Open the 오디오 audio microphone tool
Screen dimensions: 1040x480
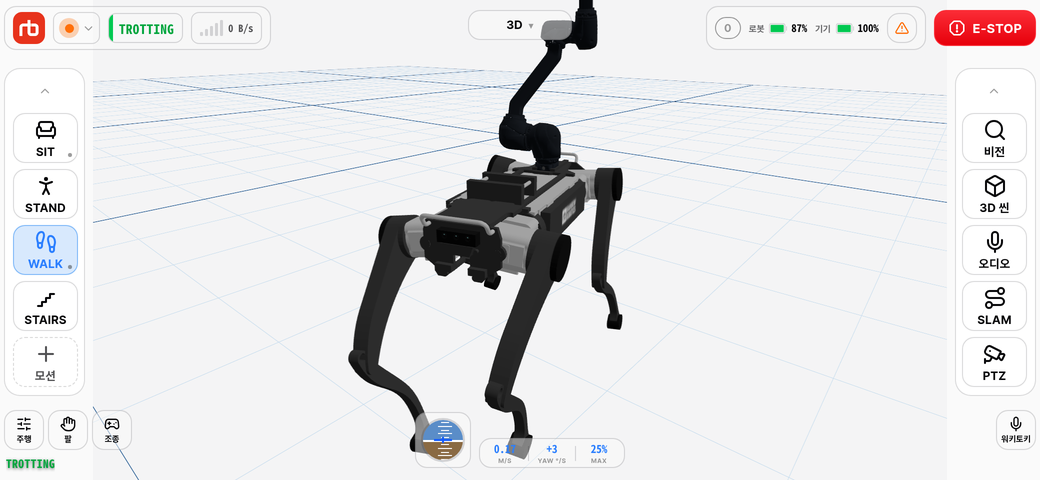[994, 250]
